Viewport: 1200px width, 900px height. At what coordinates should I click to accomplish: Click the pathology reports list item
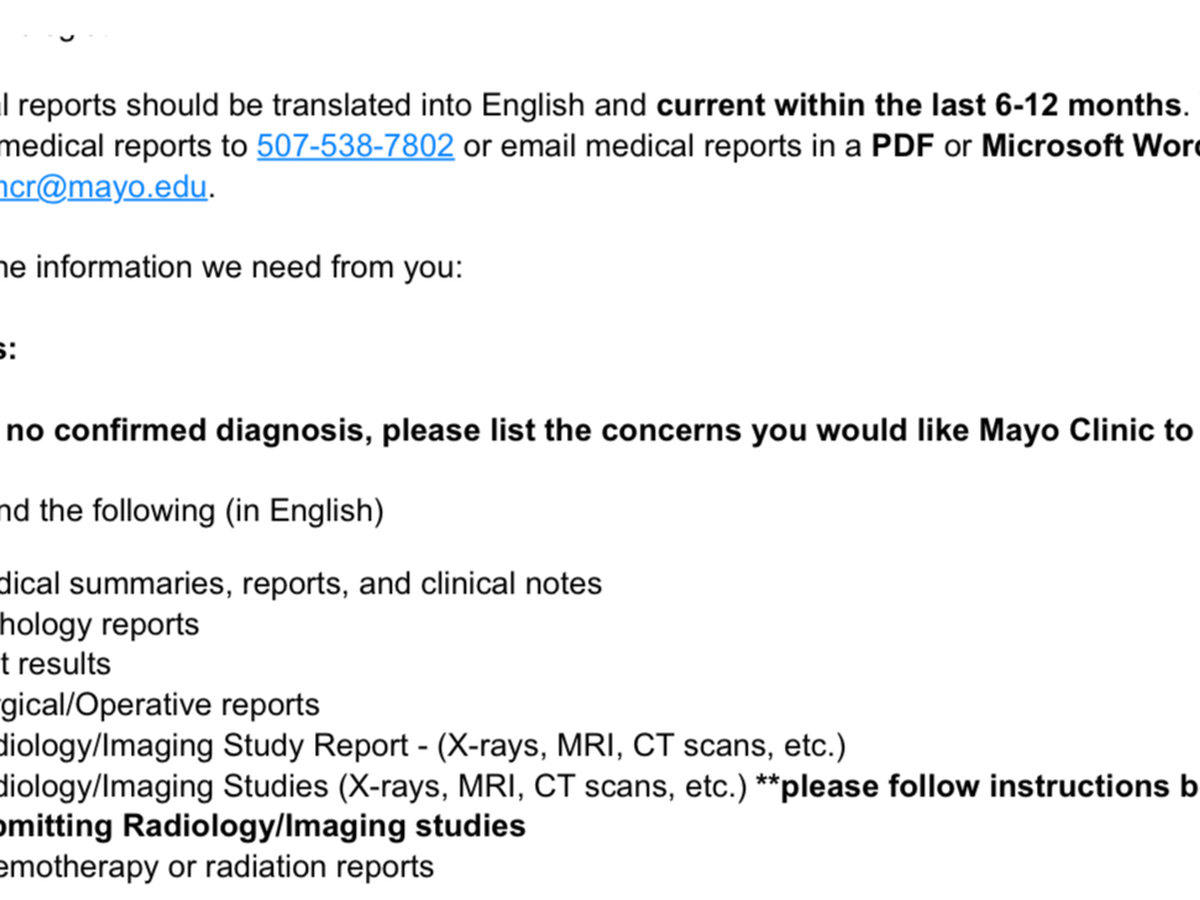tap(100, 624)
